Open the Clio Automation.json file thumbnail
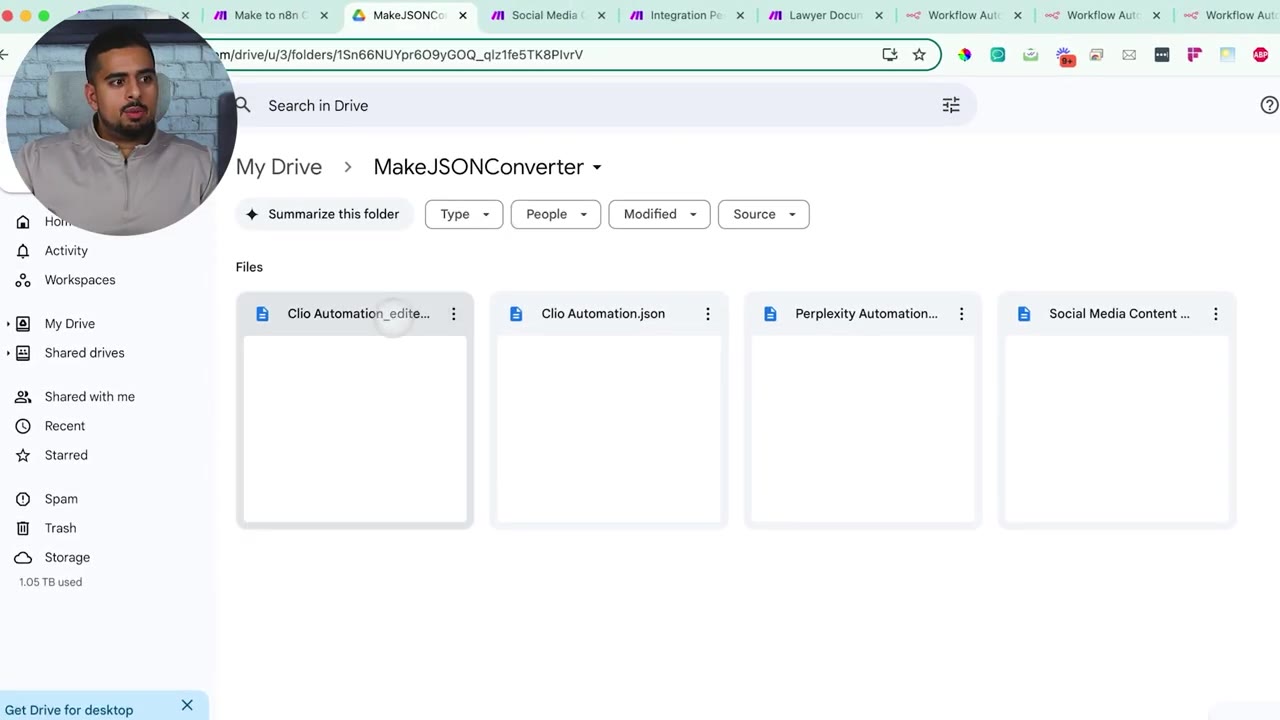 pos(609,430)
